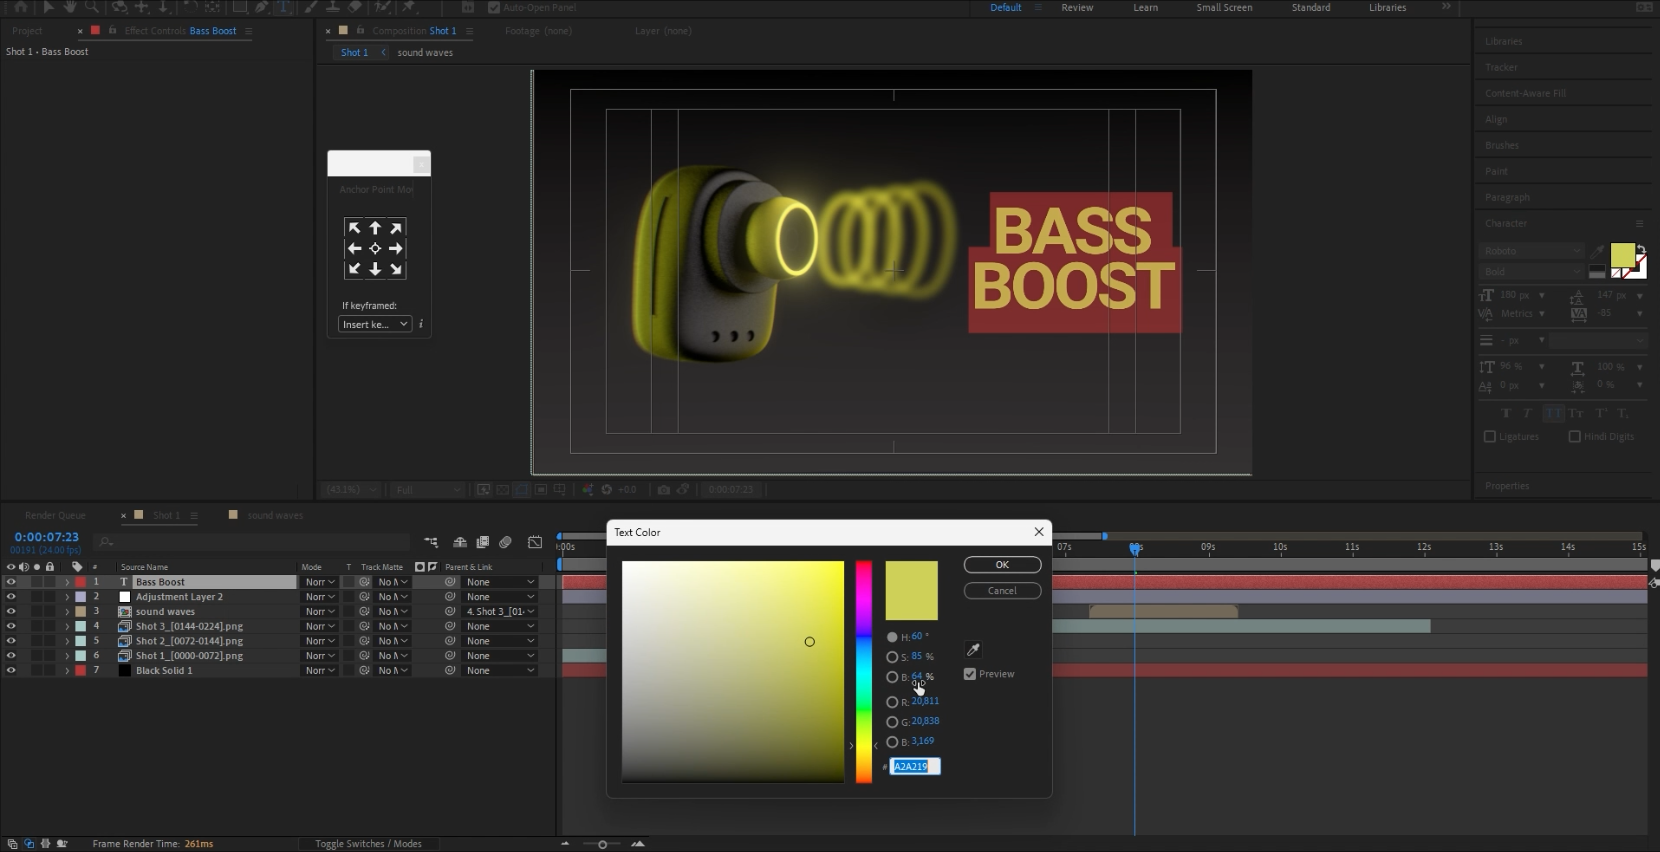Hide the sound waves layer
Screen dimensions: 1660x852
(11, 611)
